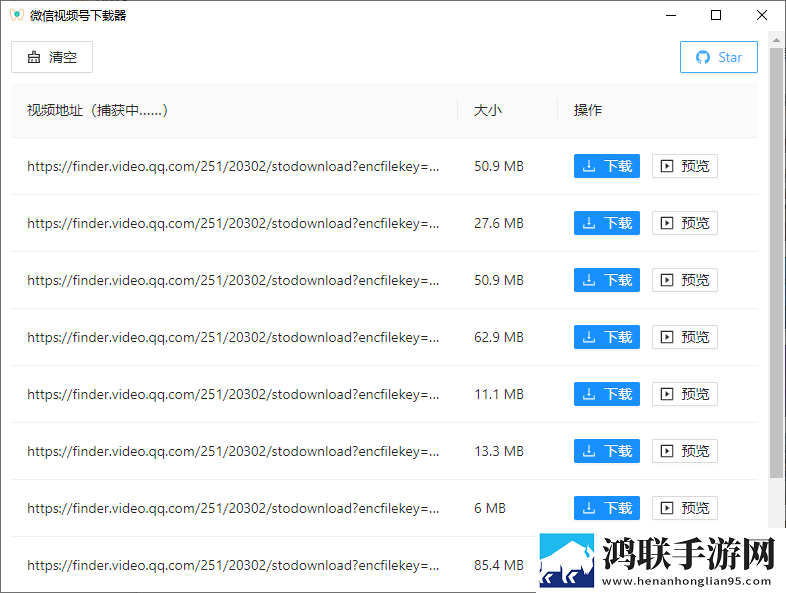Click the app logo in the title bar

click(x=17, y=15)
